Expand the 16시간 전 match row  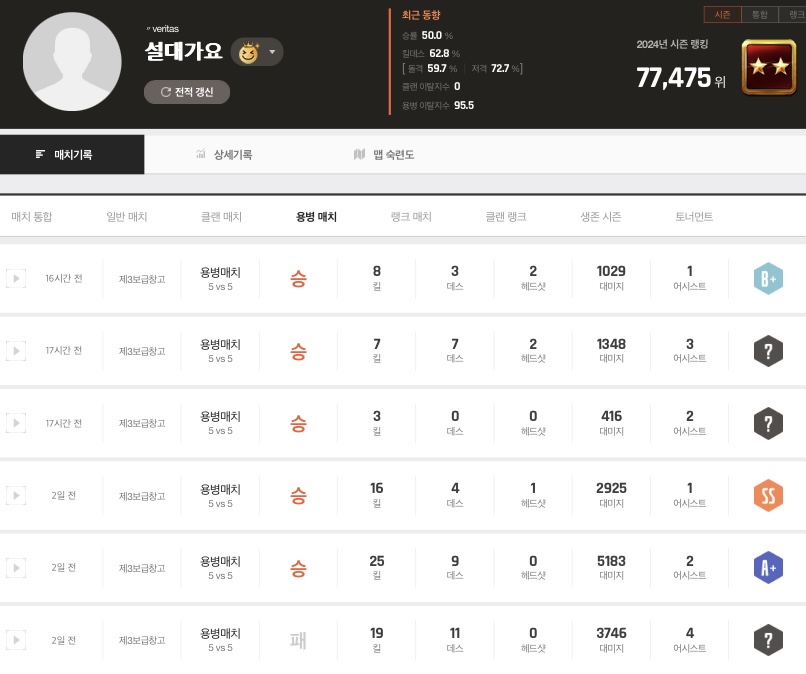coord(15,278)
